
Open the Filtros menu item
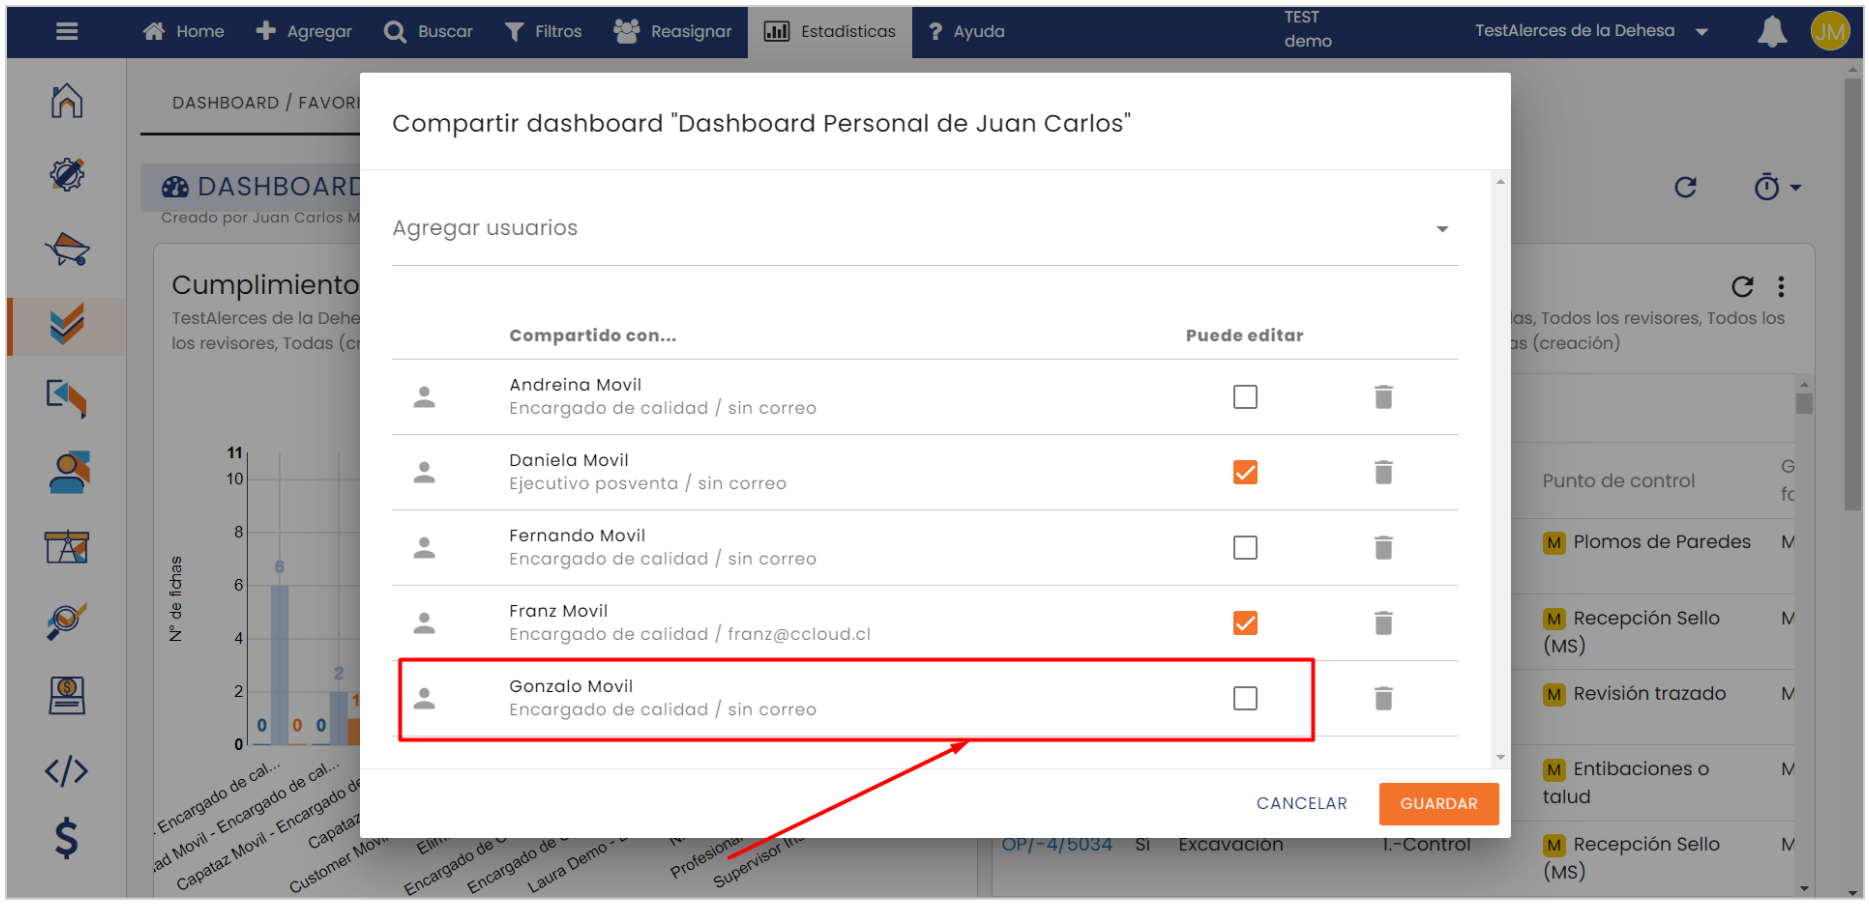click(x=543, y=32)
